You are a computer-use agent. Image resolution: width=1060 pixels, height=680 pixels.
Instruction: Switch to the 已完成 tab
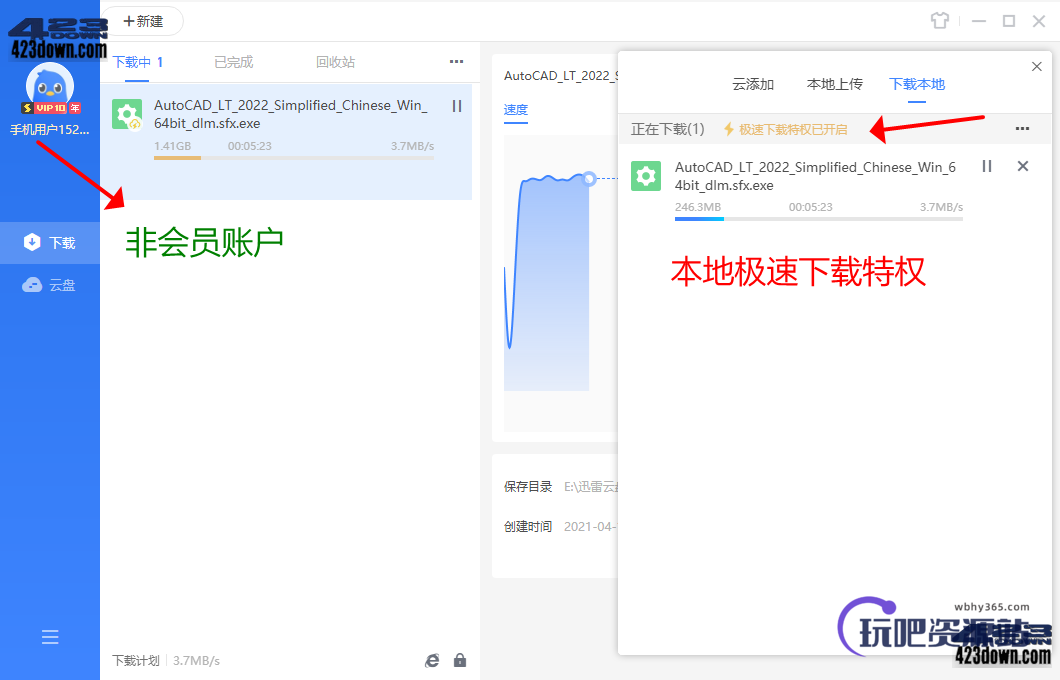[233, 62]
